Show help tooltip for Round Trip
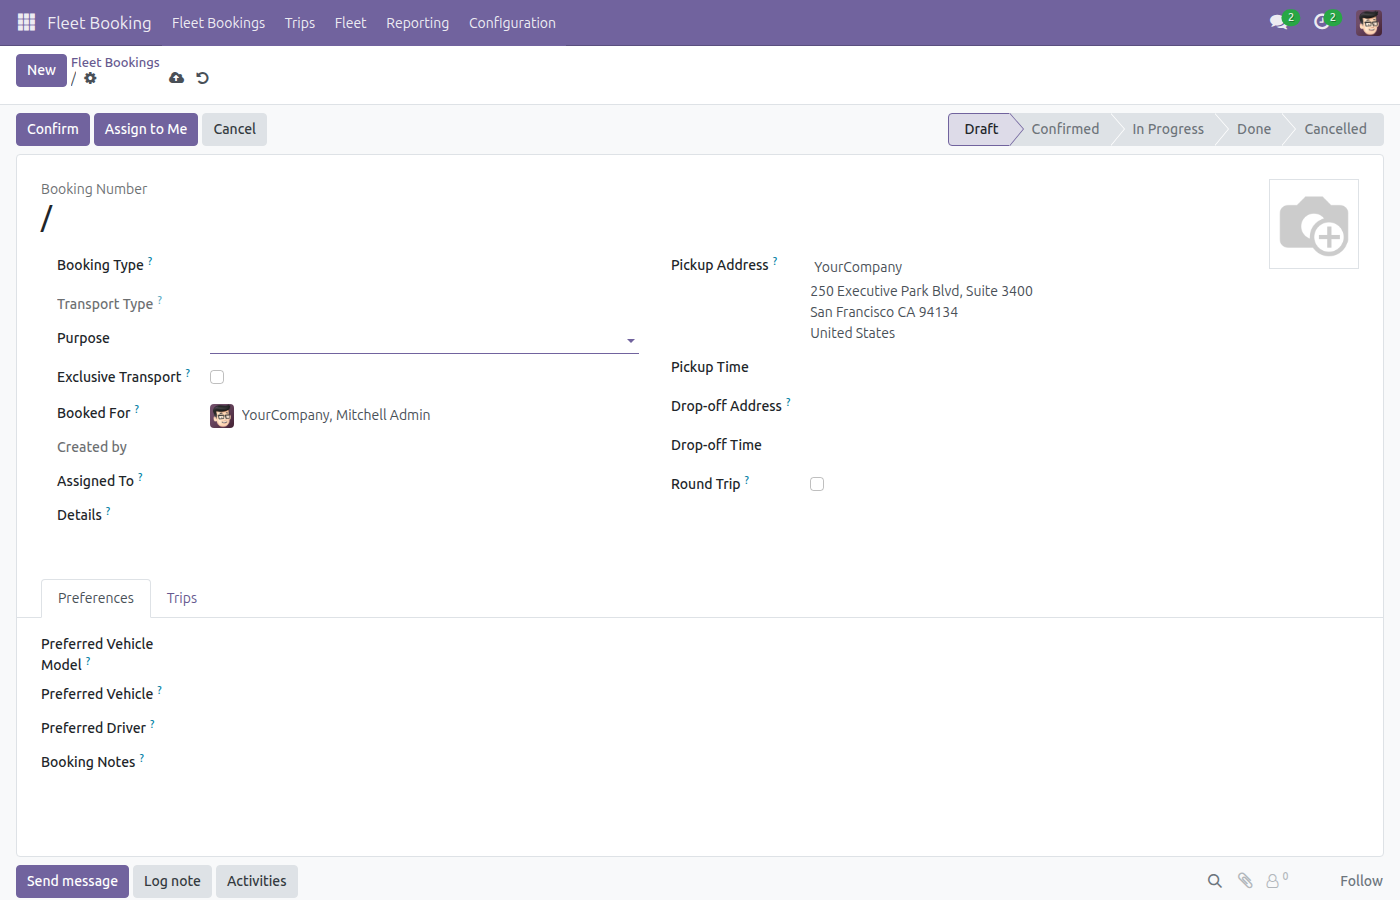 [747, 480]
